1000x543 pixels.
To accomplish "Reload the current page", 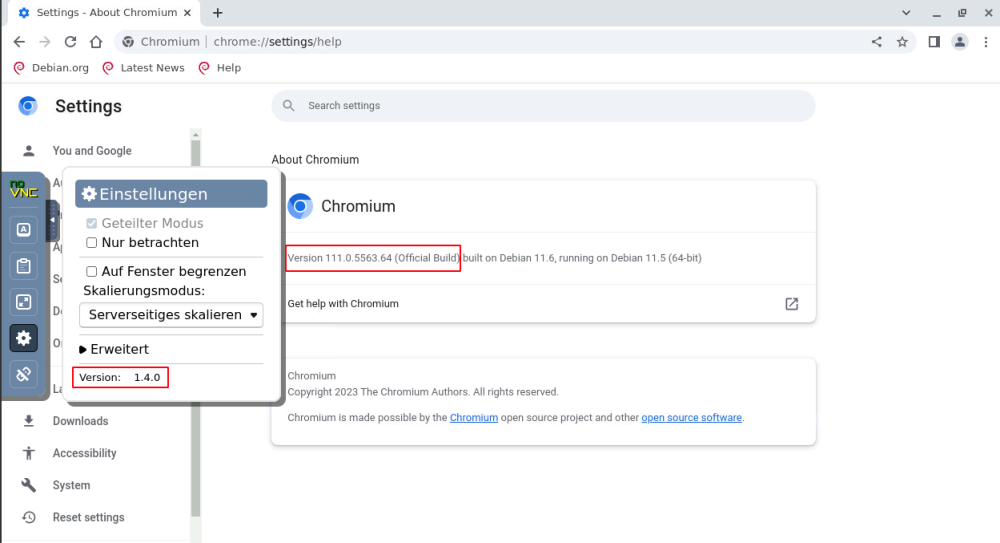I will (x=70, y=41).
